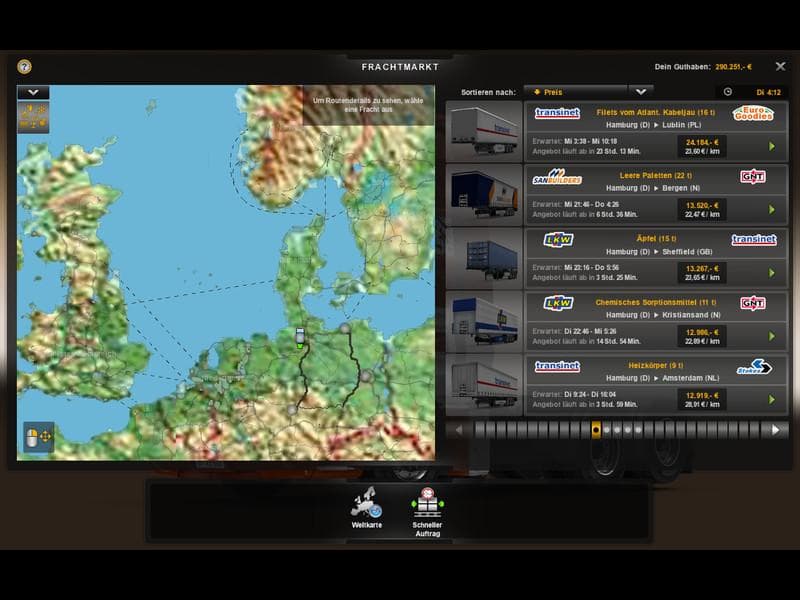Click green arrow for 12.919,- € job
This screenshot has width=800, height=600.
click(x=772, y=399)
